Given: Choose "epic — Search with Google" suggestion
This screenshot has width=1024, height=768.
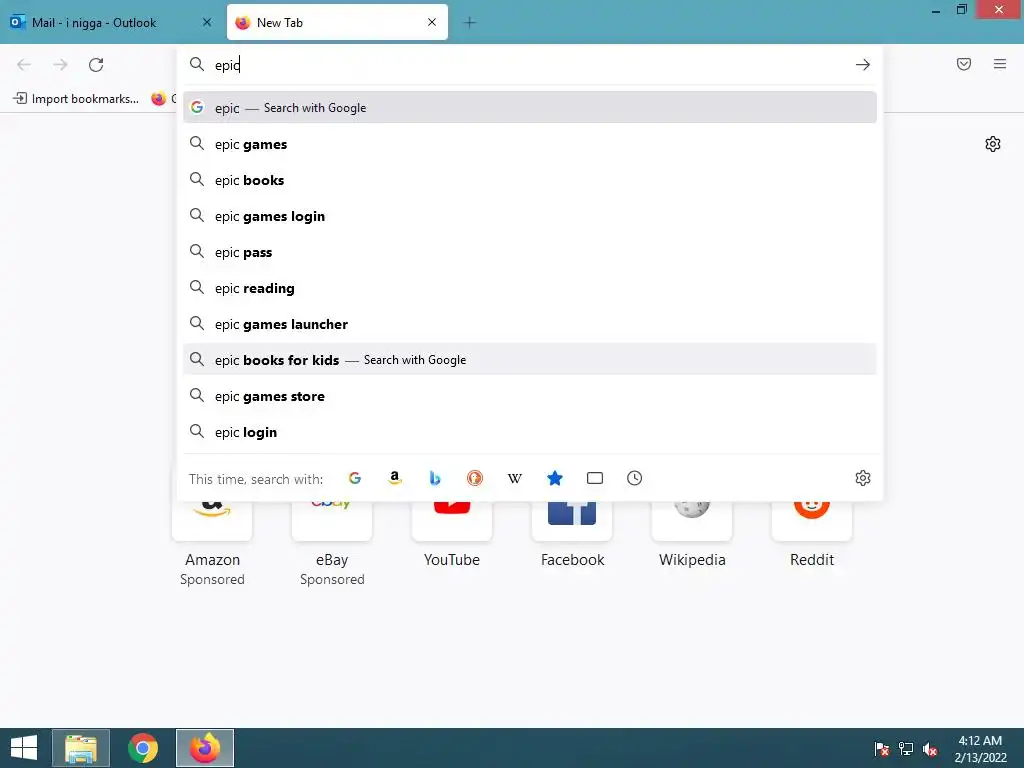Looking at the screenshot, I should [x=530, y=108].
